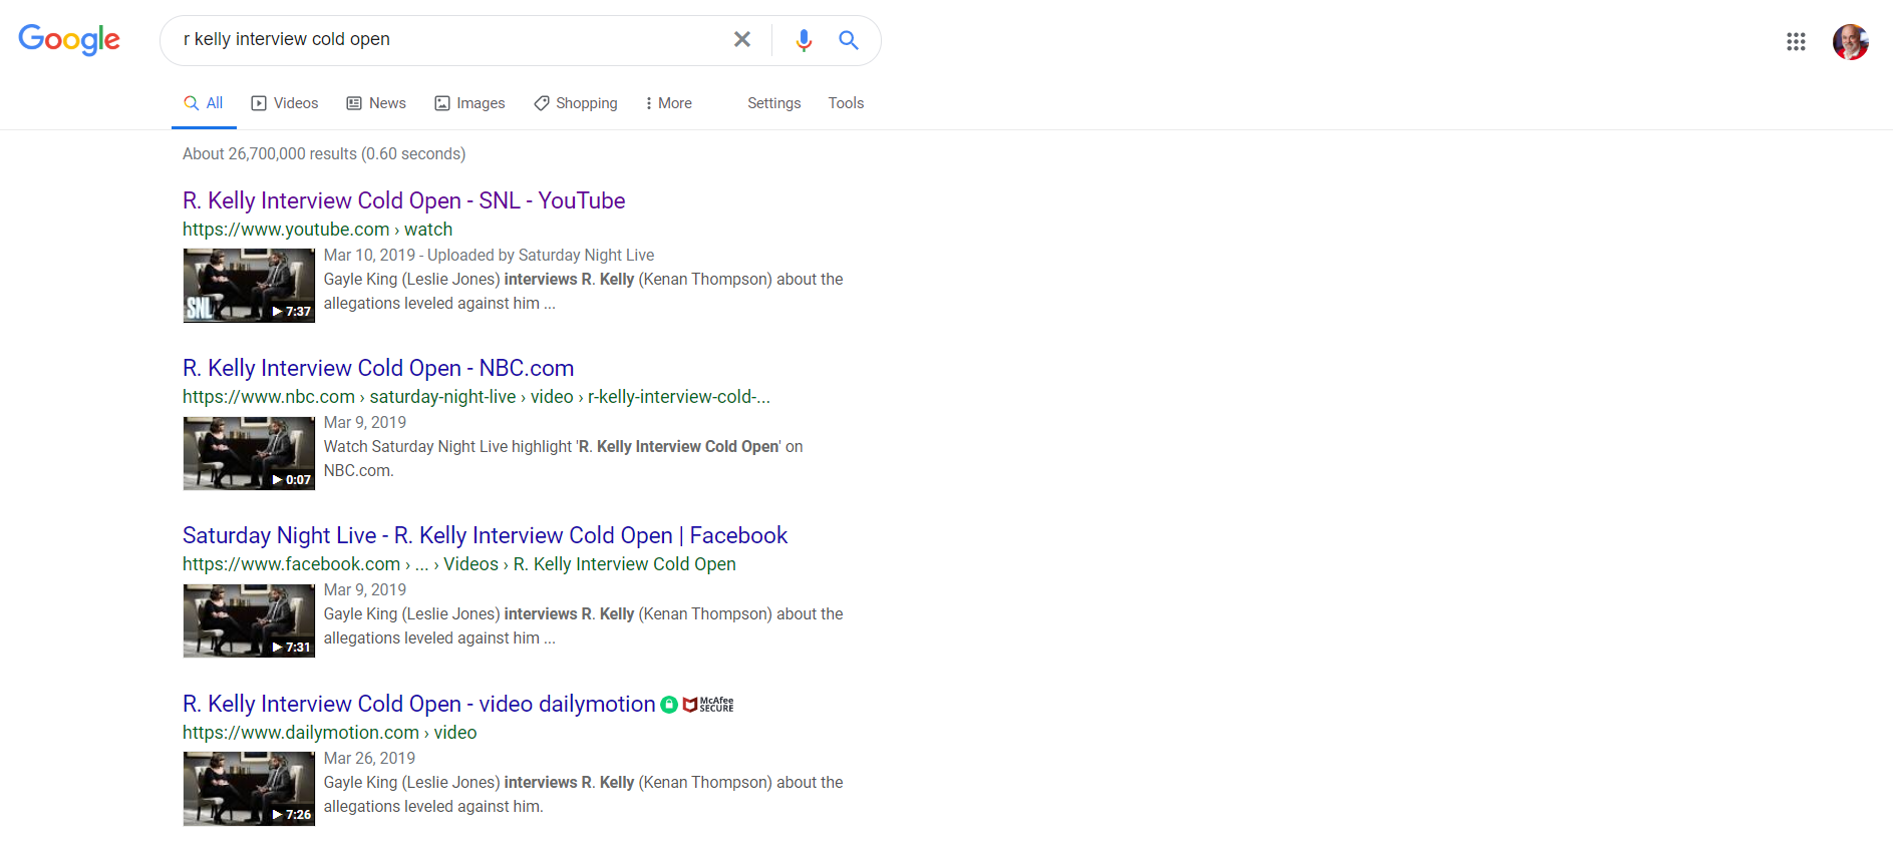Click the facebook.com Videos breadcrumb URL
This screenshot has width=1893, height=853.
click(459, 564)
